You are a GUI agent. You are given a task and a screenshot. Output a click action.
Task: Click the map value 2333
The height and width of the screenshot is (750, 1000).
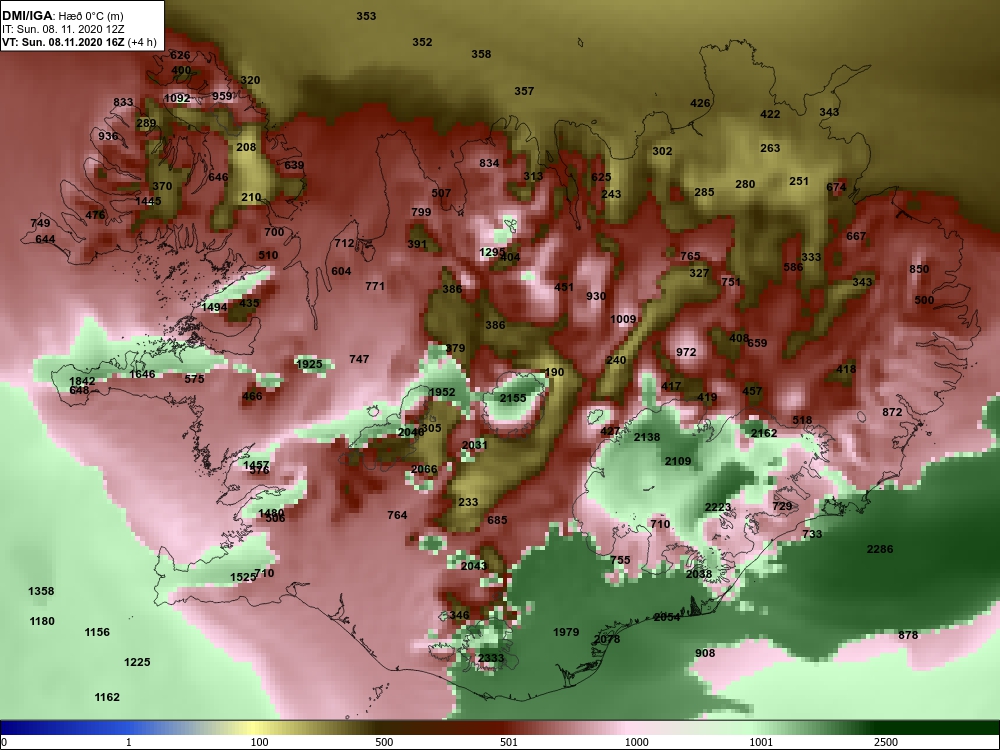pyautogui.click(x=491, y=658)
